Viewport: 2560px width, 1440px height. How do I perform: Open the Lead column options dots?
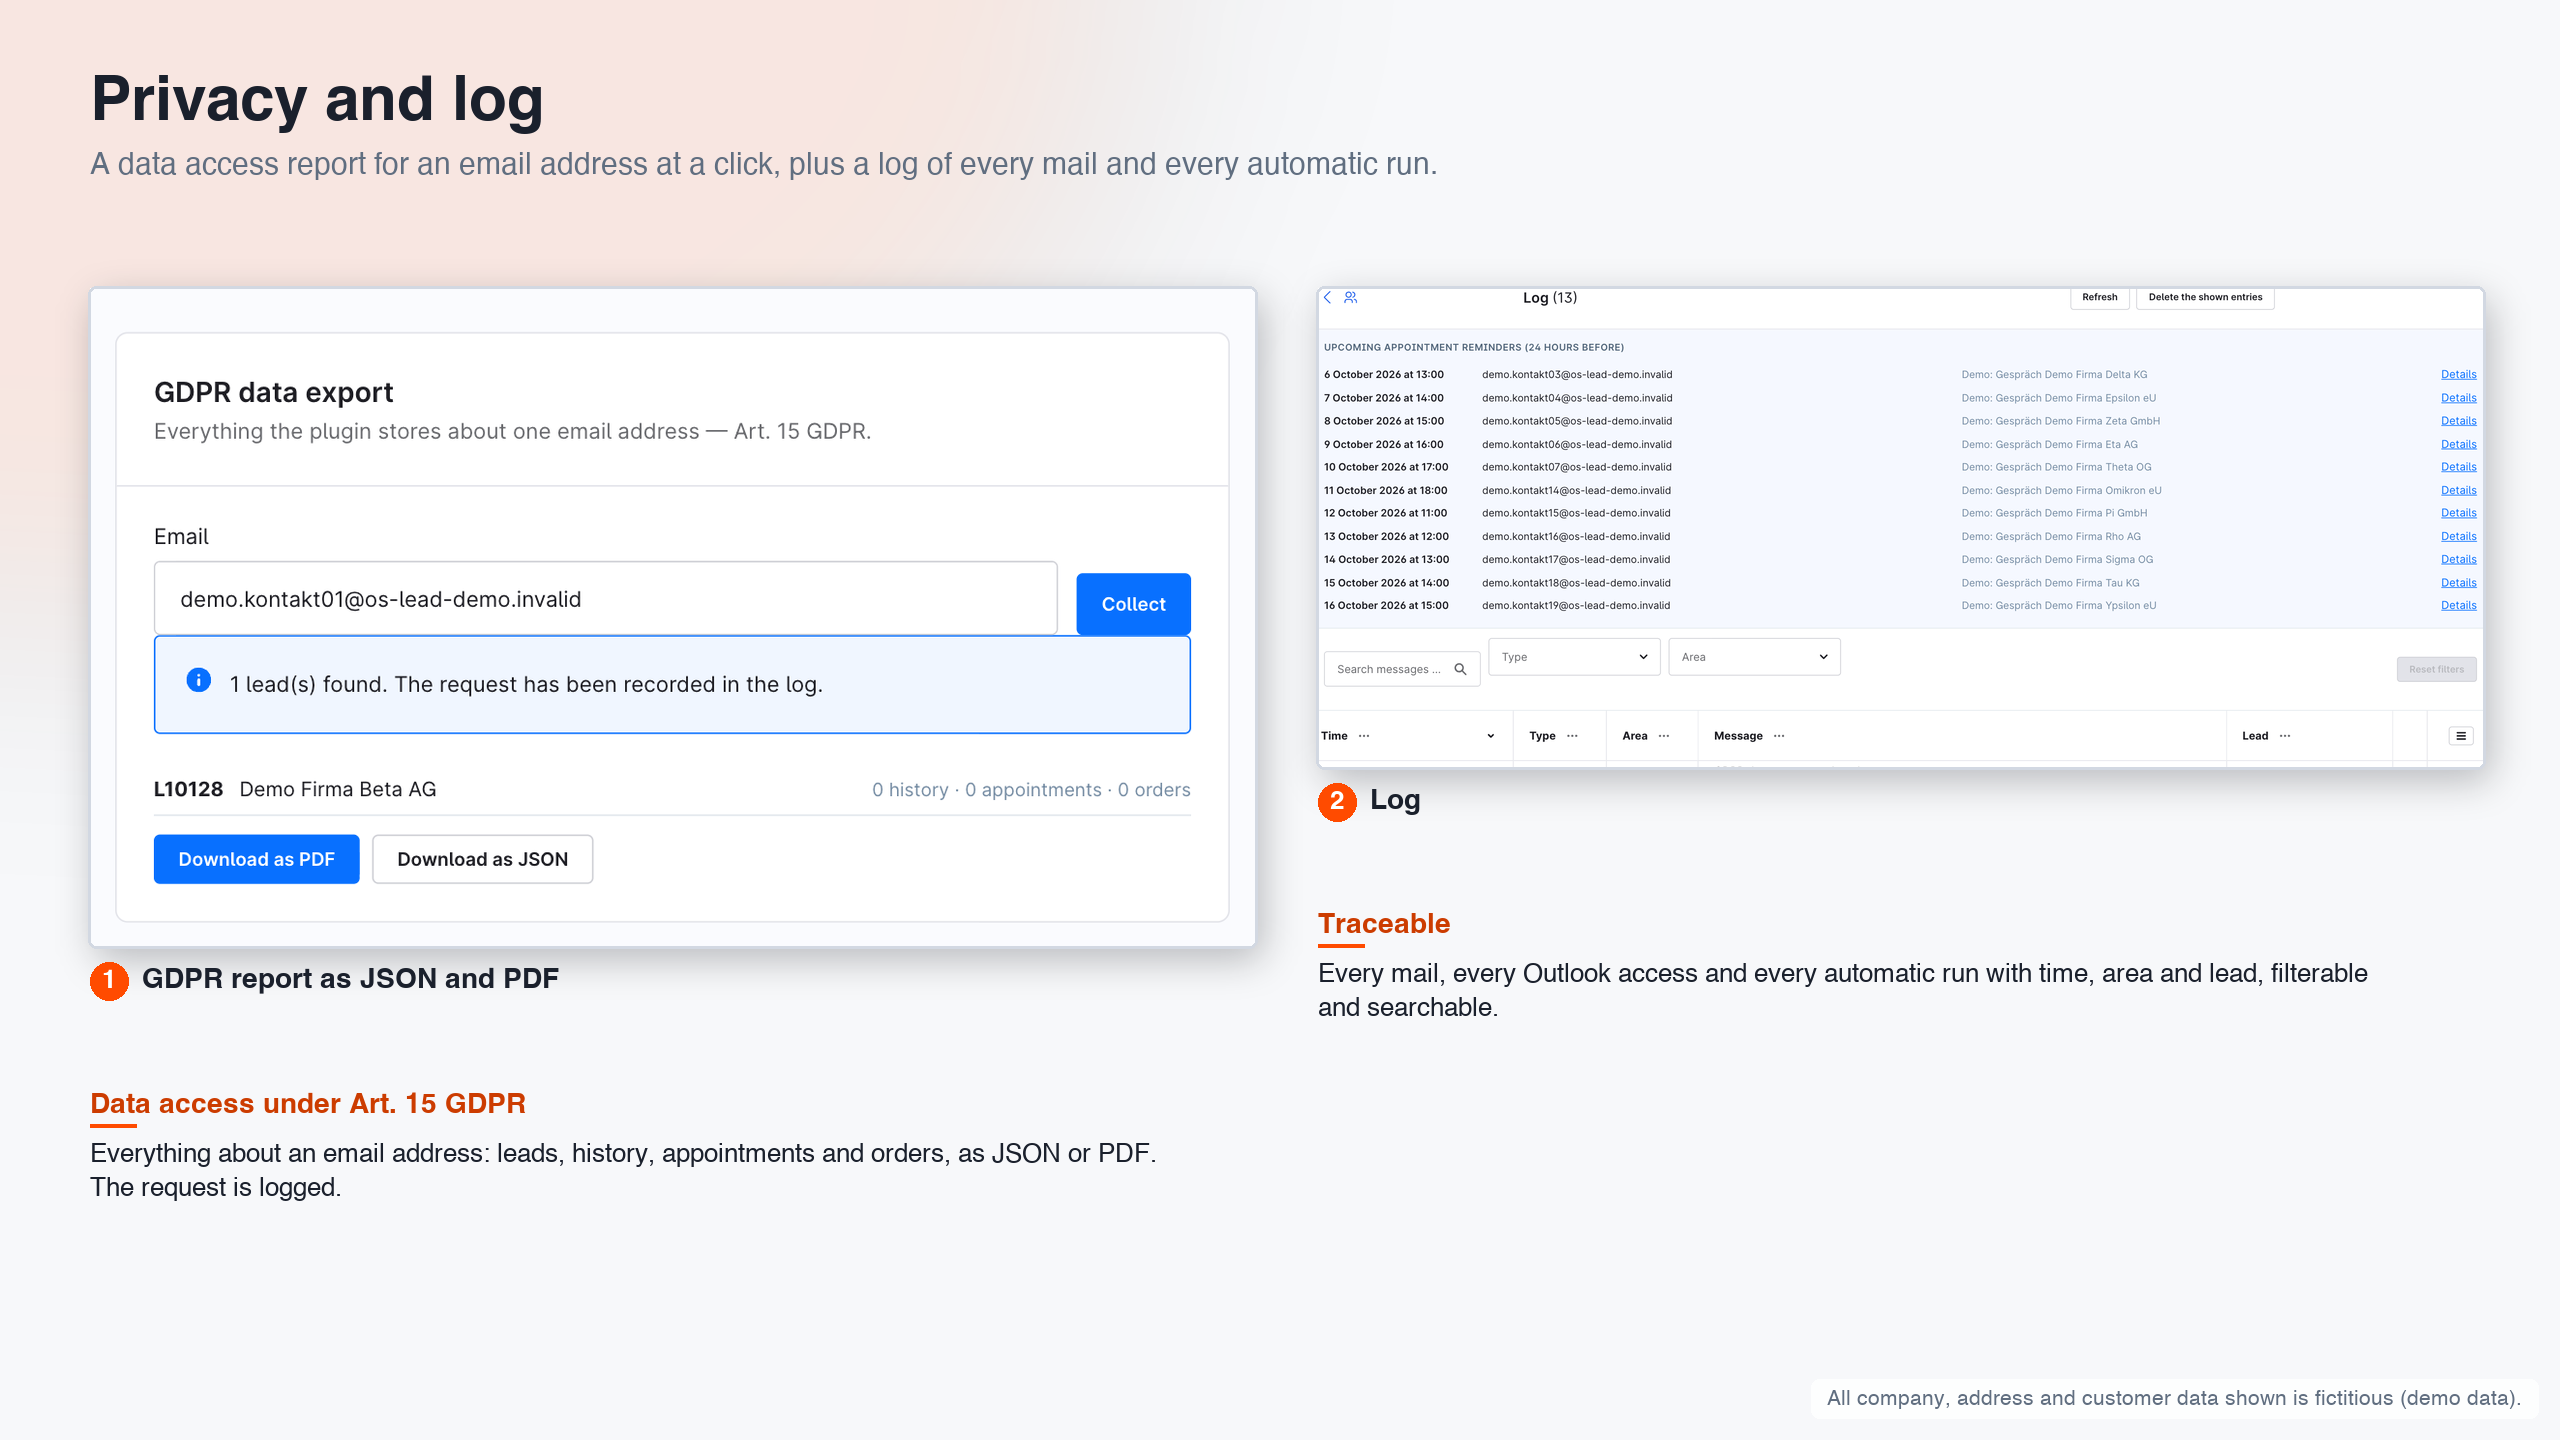2285,736
